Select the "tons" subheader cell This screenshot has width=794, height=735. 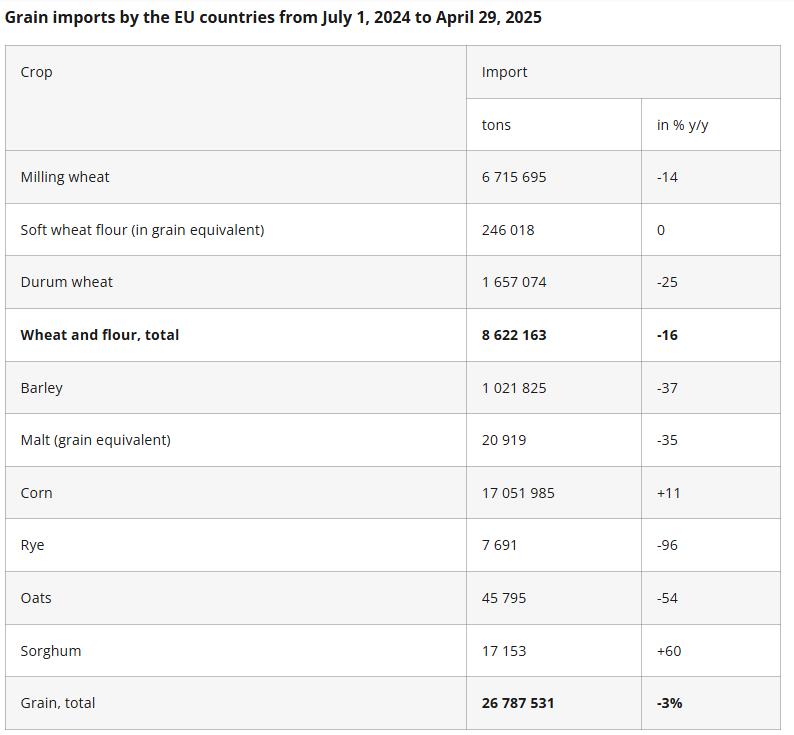(496, 125)
